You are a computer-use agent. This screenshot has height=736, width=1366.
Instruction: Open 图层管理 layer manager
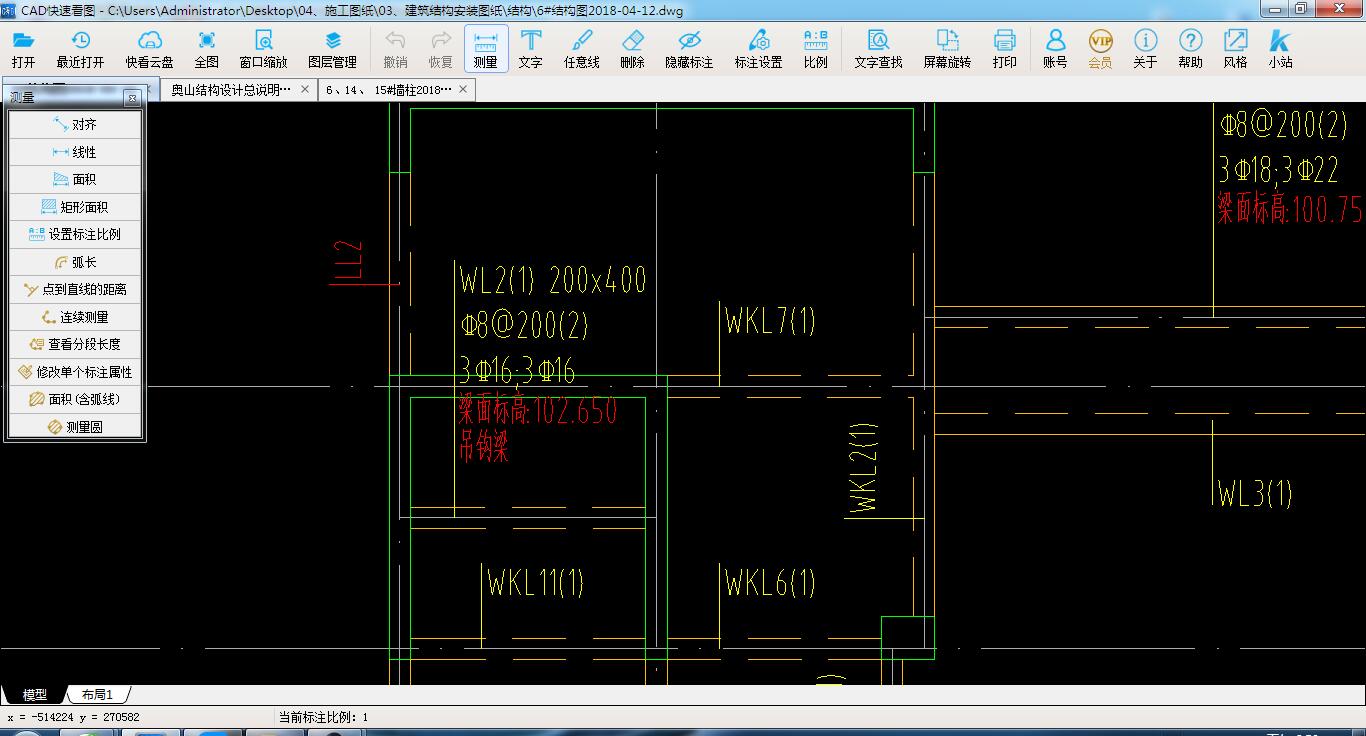pyautogui.click(x=333, y=49)
